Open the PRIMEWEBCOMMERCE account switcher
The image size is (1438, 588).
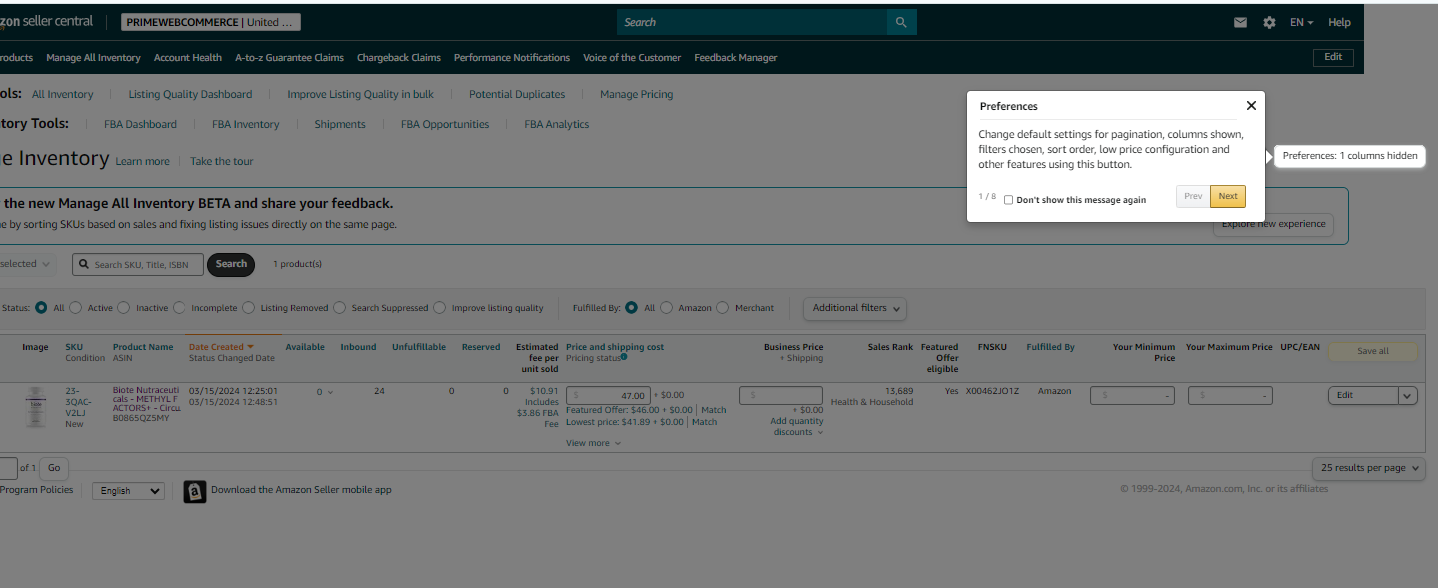coord(210,22)
